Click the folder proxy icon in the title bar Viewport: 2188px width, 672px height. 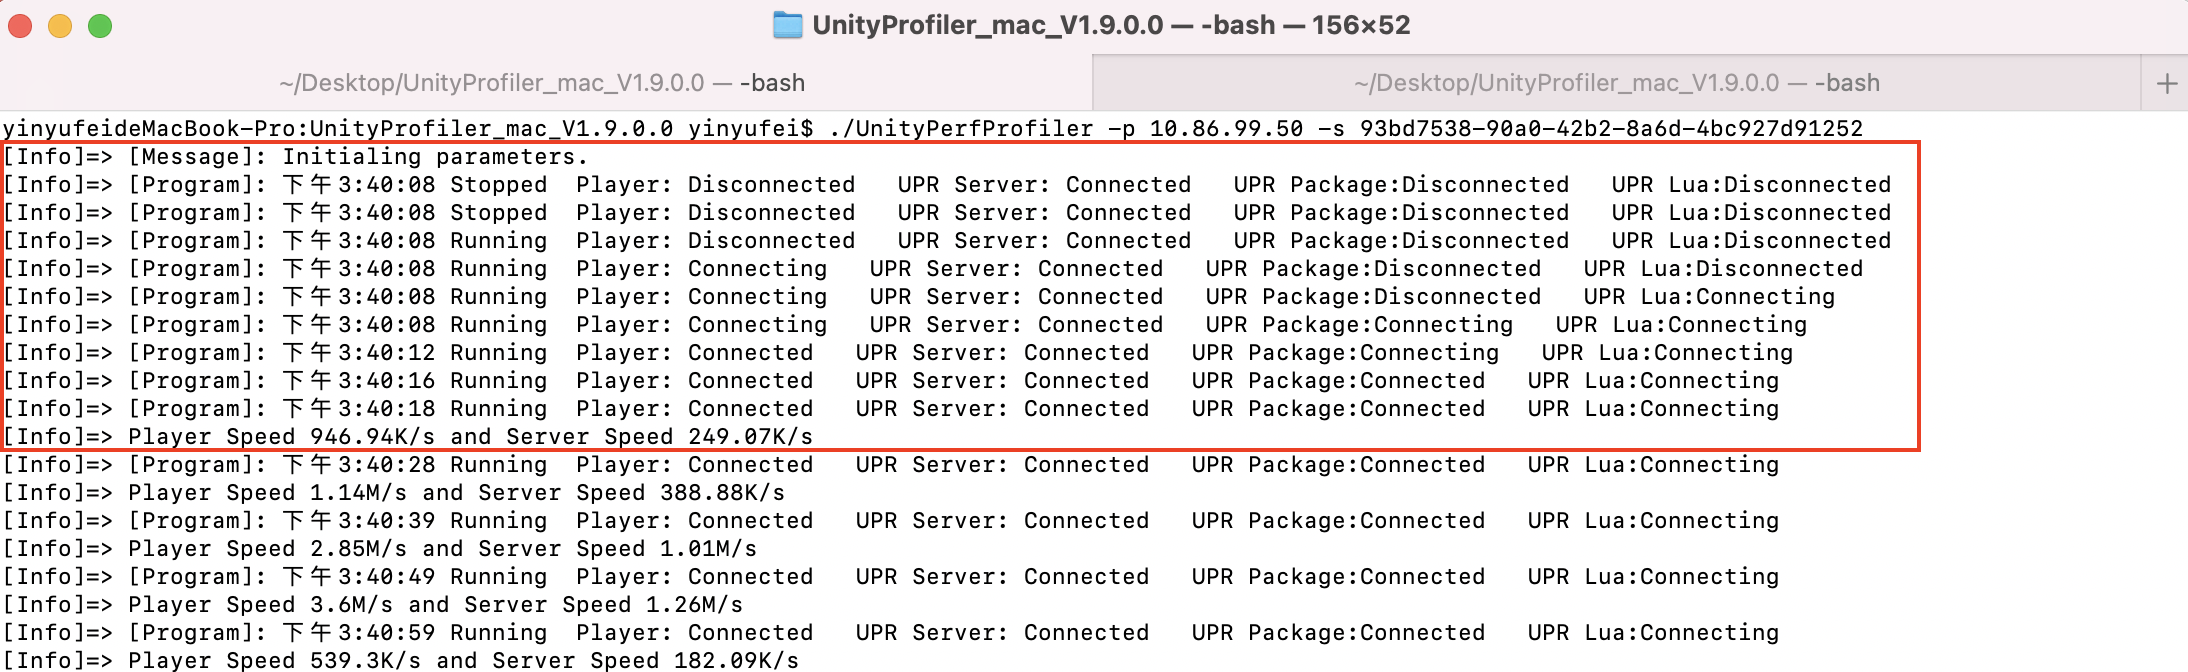point(790,24)
